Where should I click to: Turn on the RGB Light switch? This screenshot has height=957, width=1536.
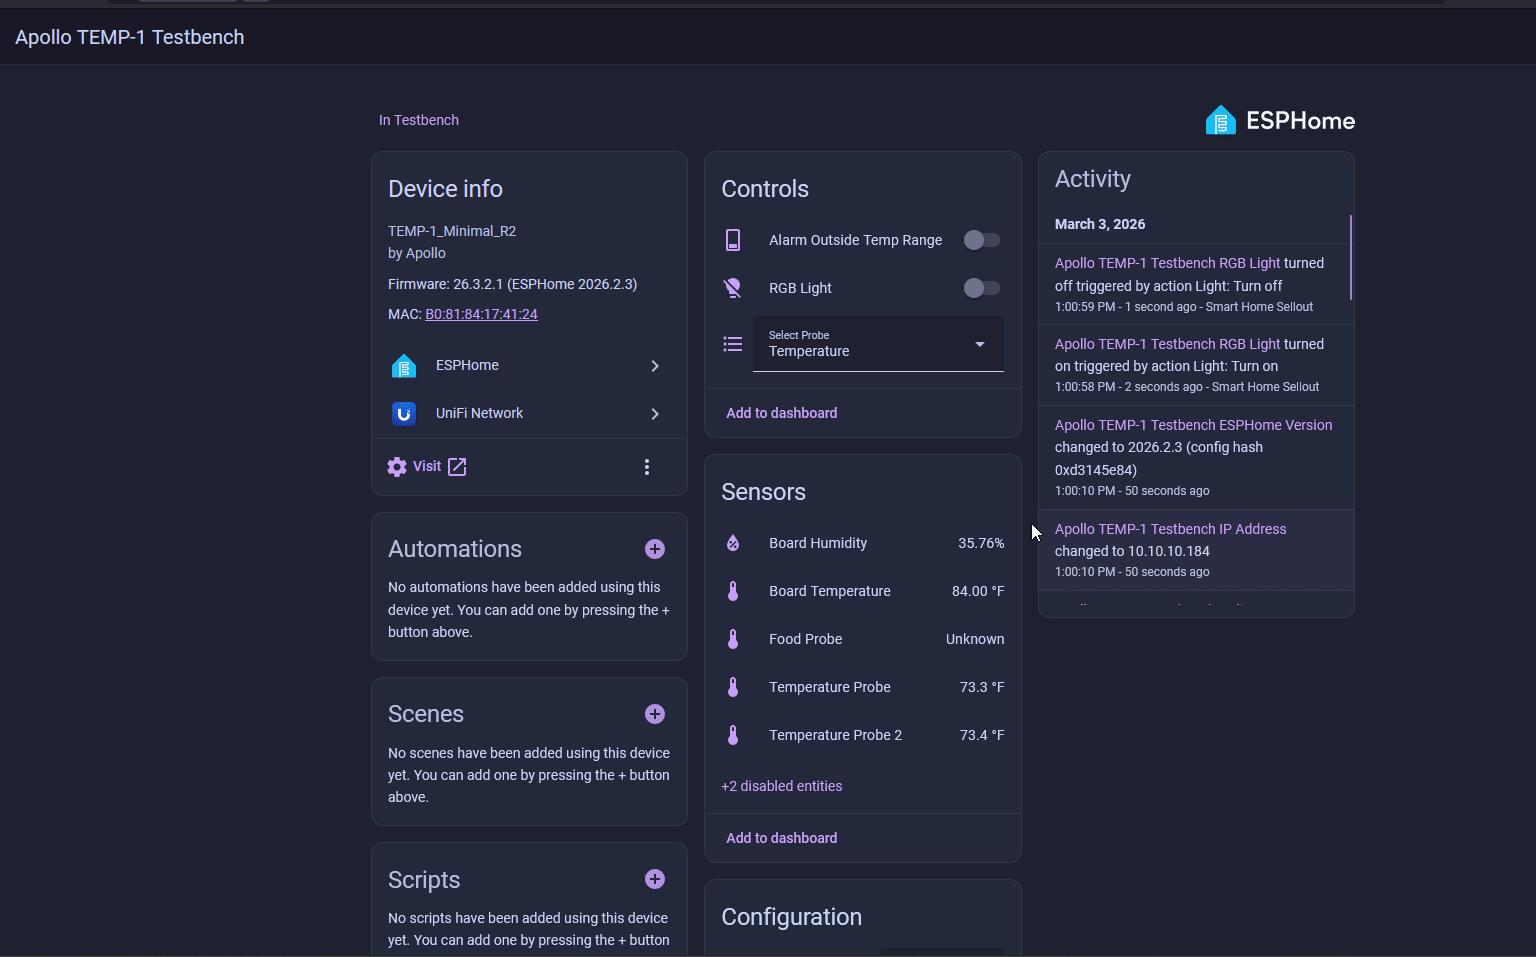coord(981,288)
